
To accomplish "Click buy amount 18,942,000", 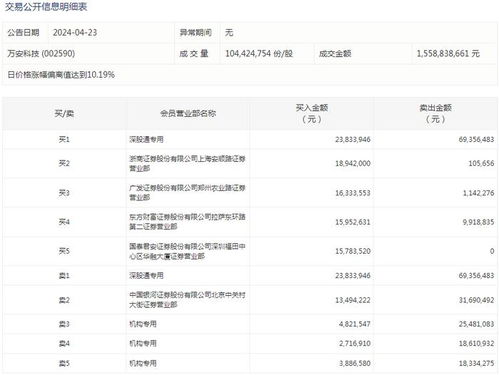I will 353,163.
